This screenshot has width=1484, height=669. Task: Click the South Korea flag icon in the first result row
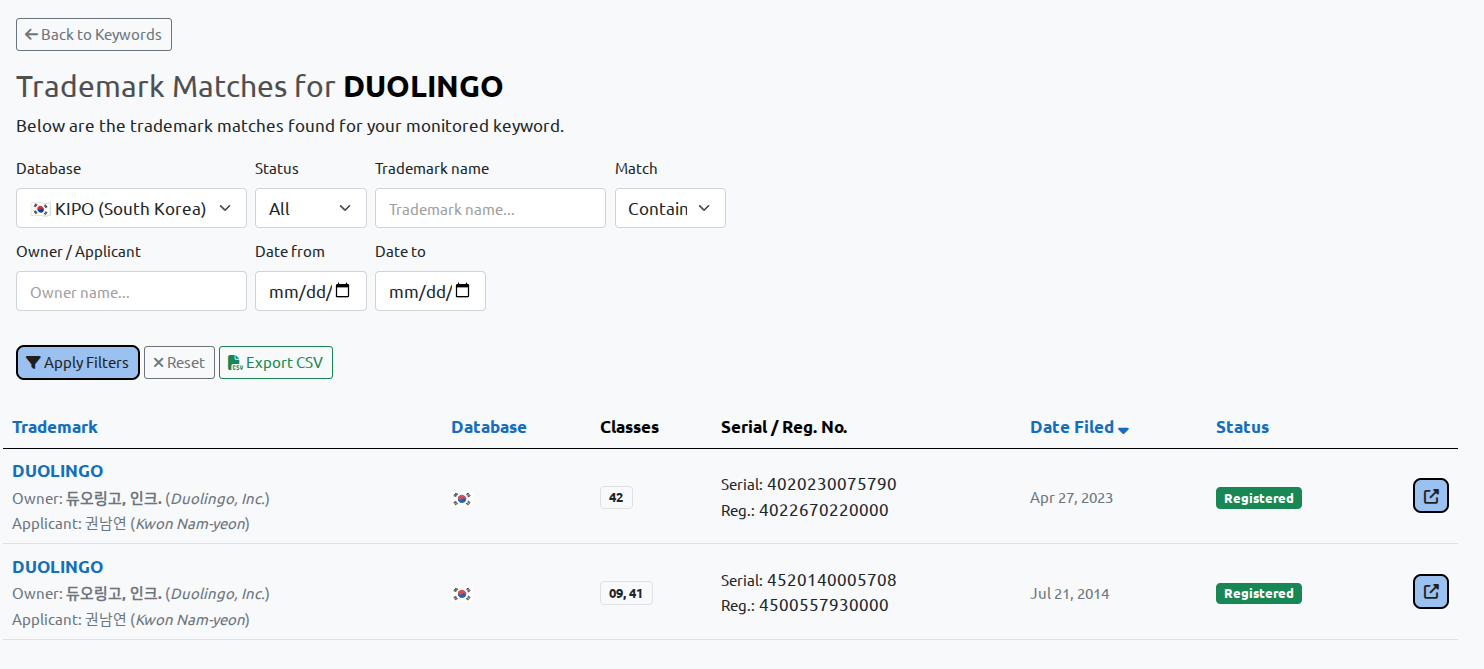pos(462,497)
